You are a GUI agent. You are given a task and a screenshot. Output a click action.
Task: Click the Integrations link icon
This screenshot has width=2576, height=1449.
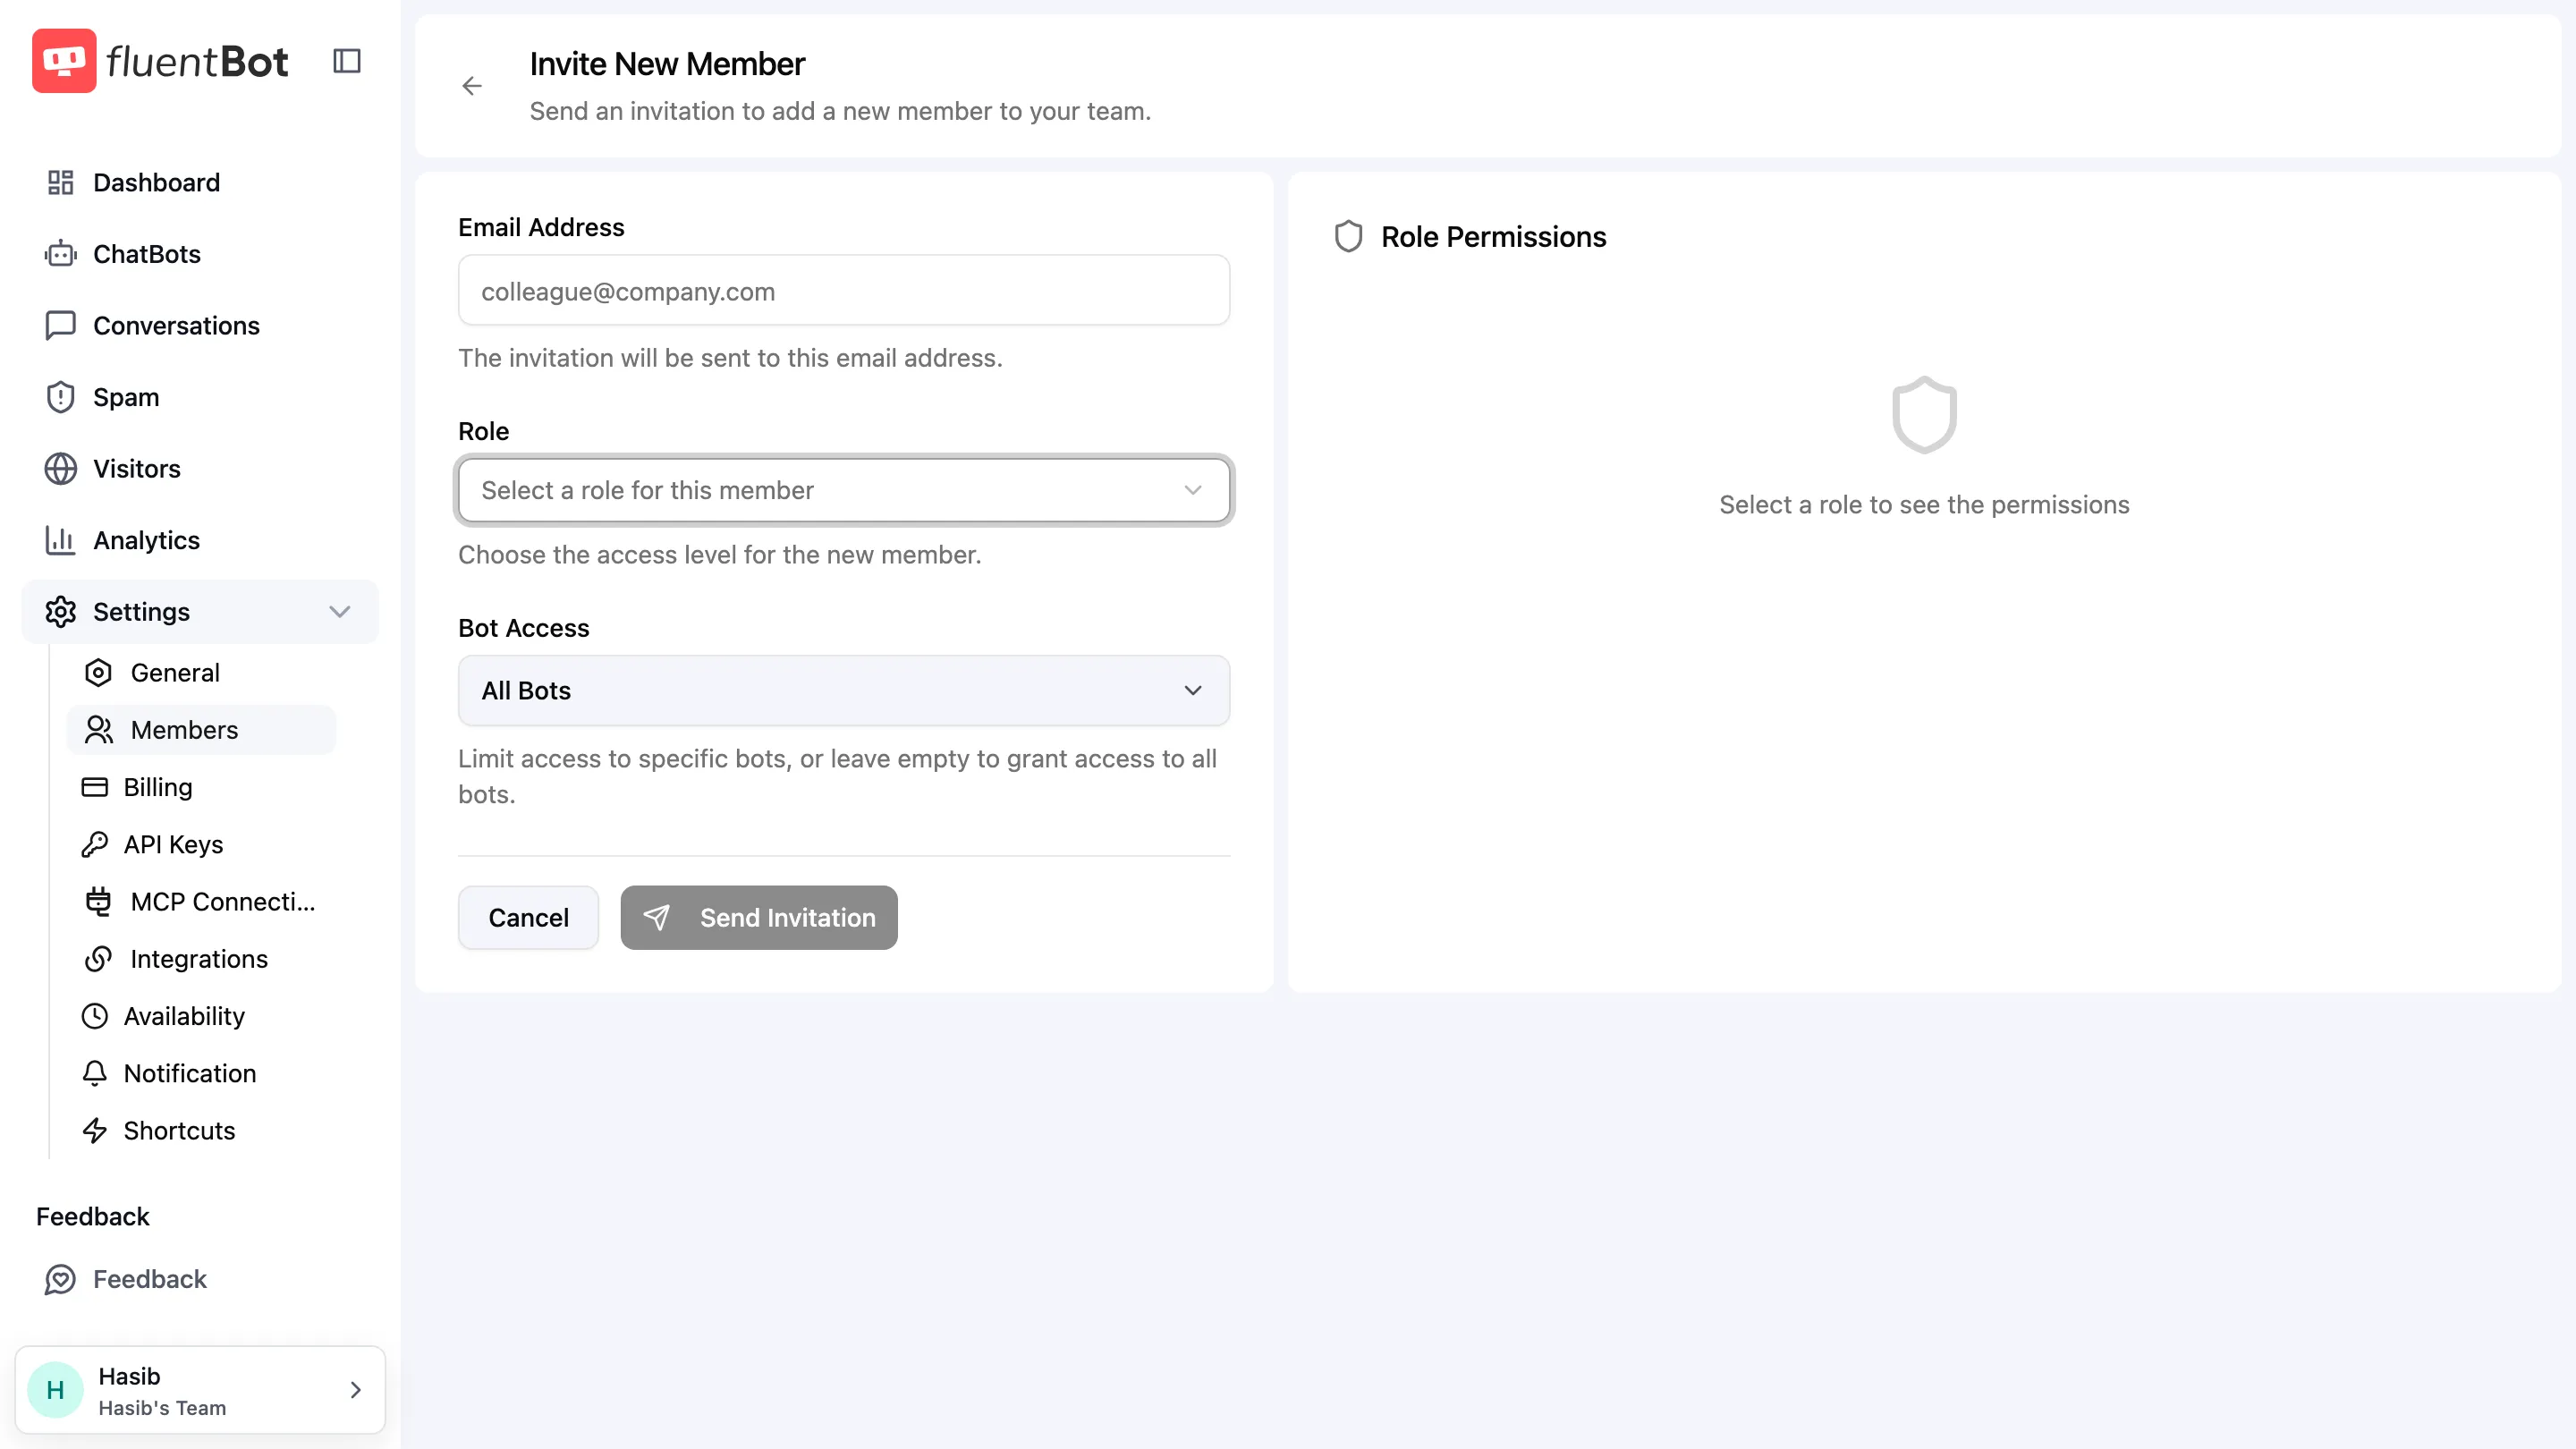tap(98, 959)
